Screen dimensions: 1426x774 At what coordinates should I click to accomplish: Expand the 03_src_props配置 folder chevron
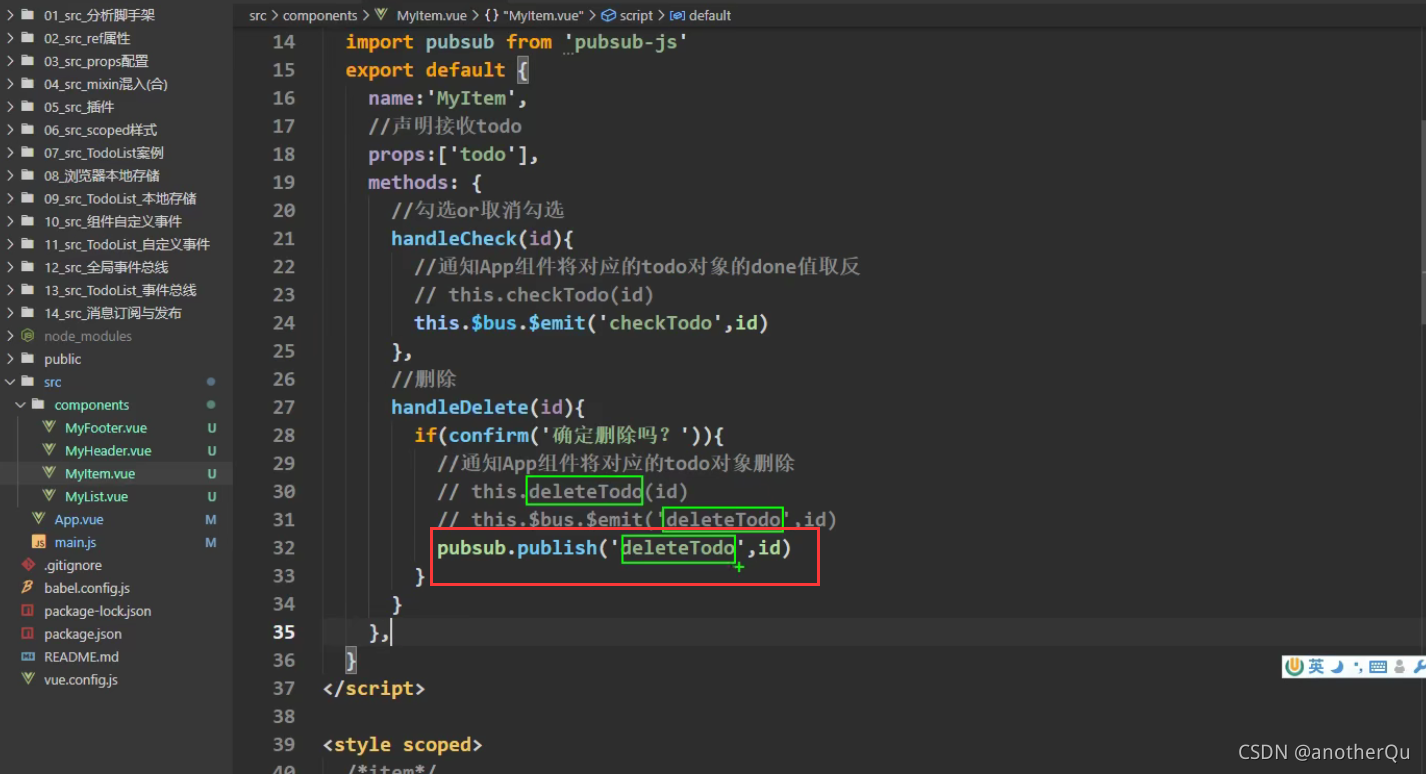point(10,61)
